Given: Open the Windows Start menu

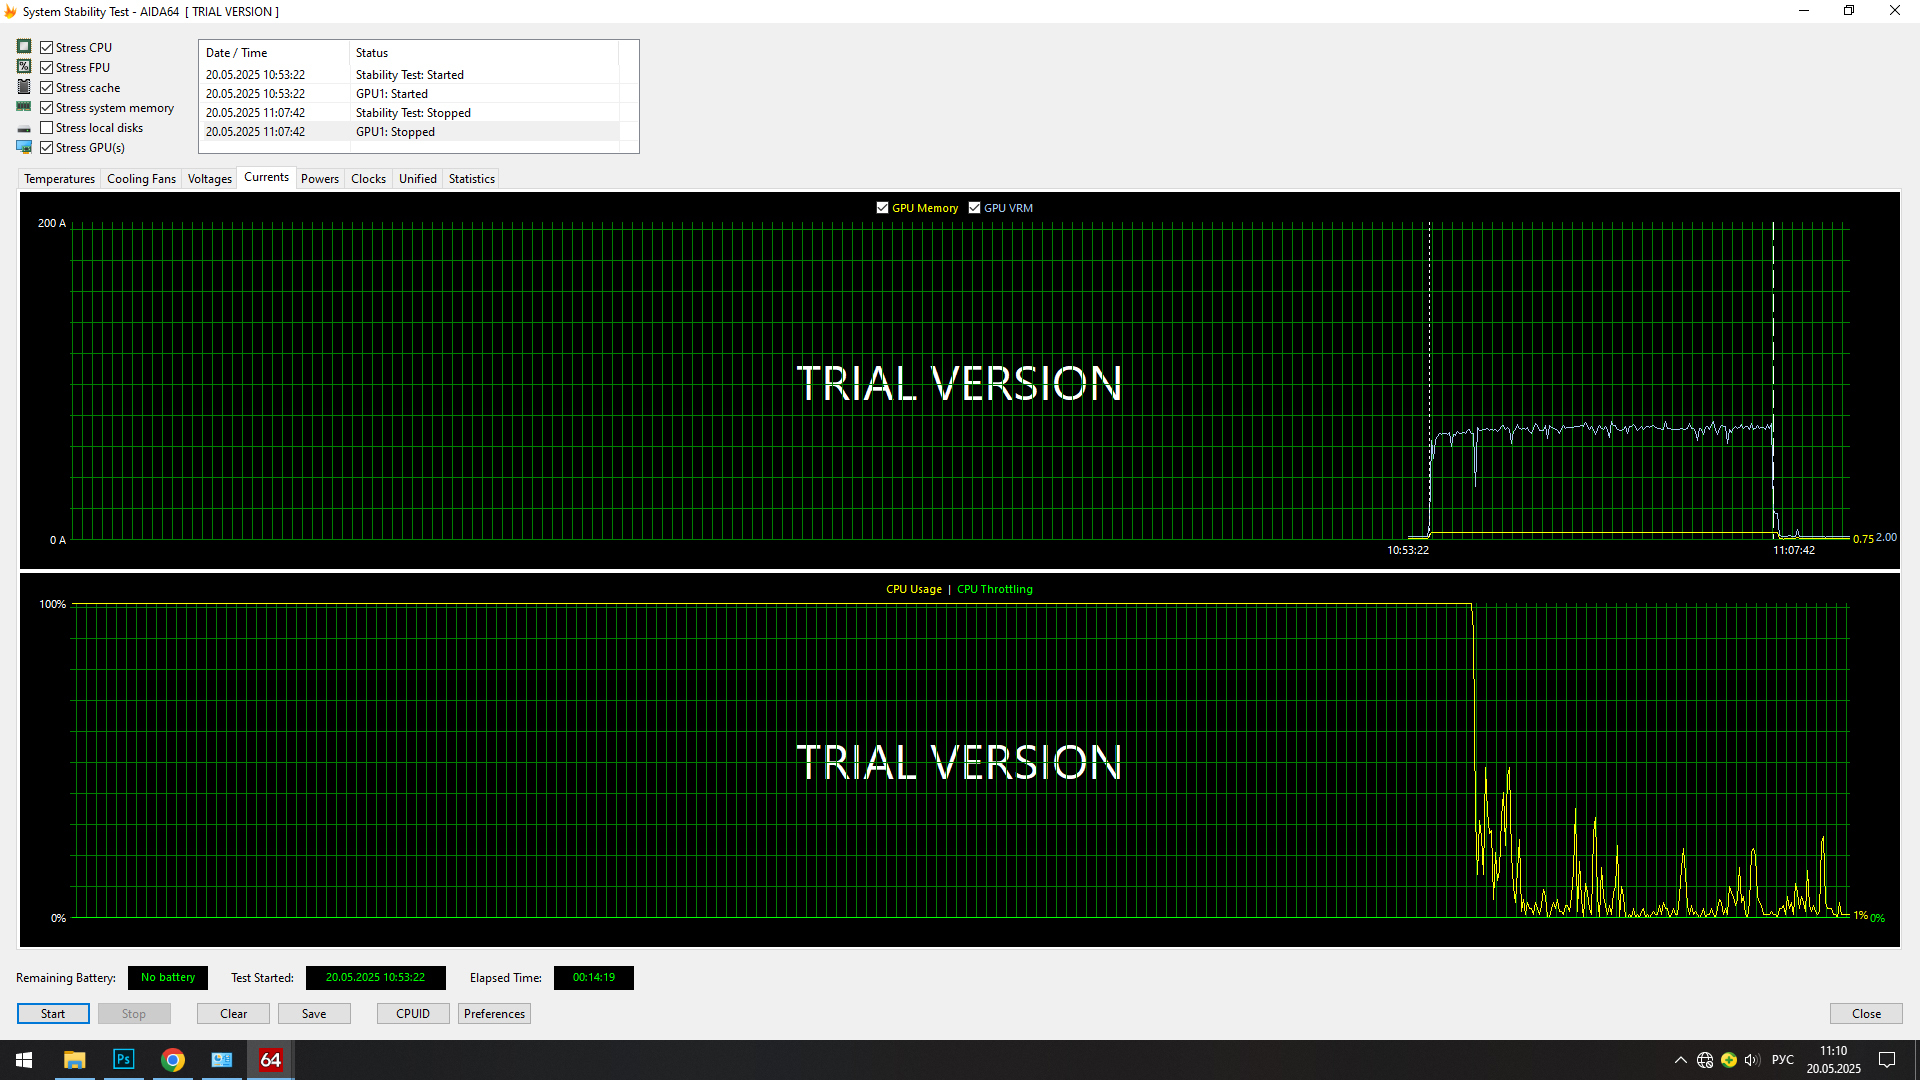Looking at the screenshot, I should coord(24,1060).
